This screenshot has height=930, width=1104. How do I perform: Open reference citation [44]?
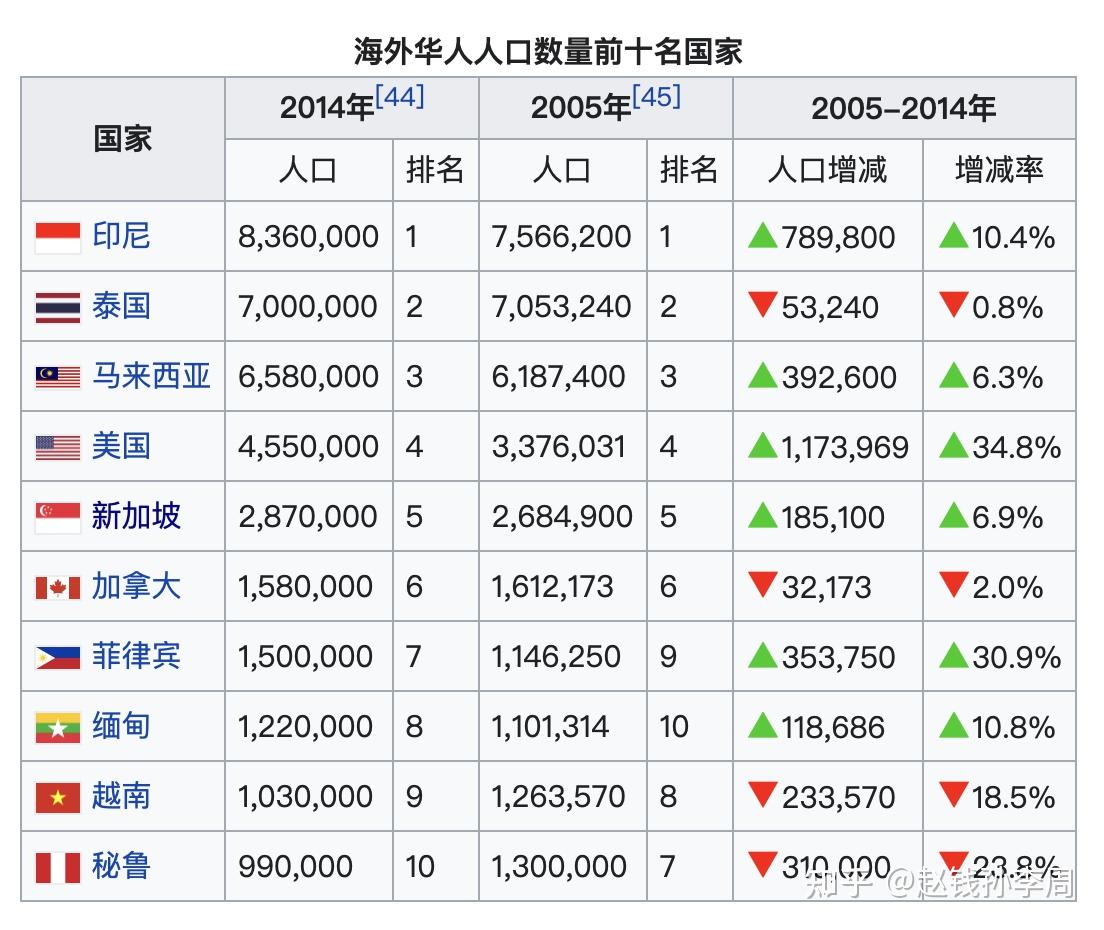point(402,95)
